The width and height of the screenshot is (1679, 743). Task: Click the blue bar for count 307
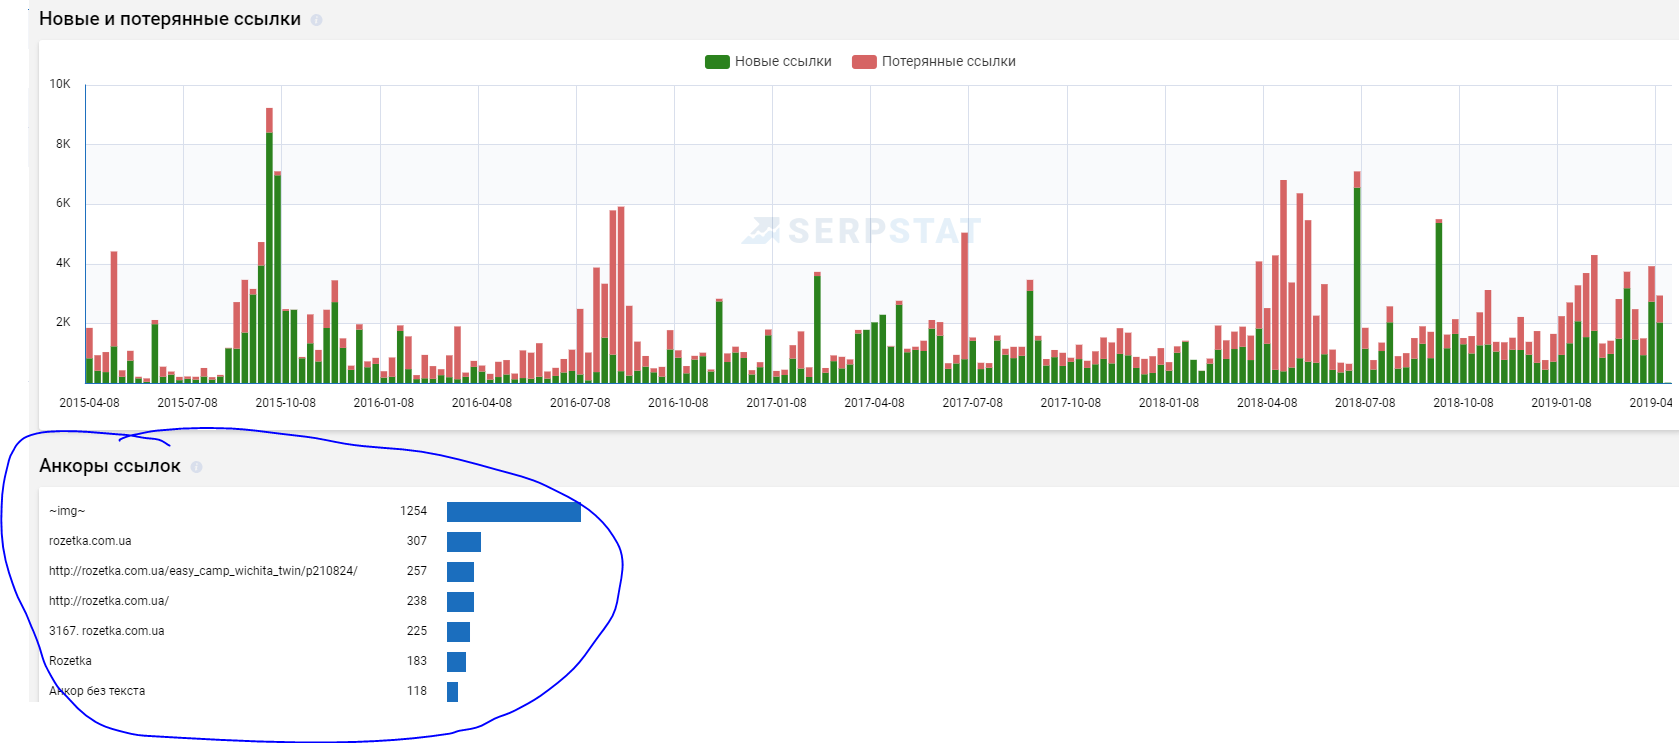pyautogui.click(x=464, y=542)
